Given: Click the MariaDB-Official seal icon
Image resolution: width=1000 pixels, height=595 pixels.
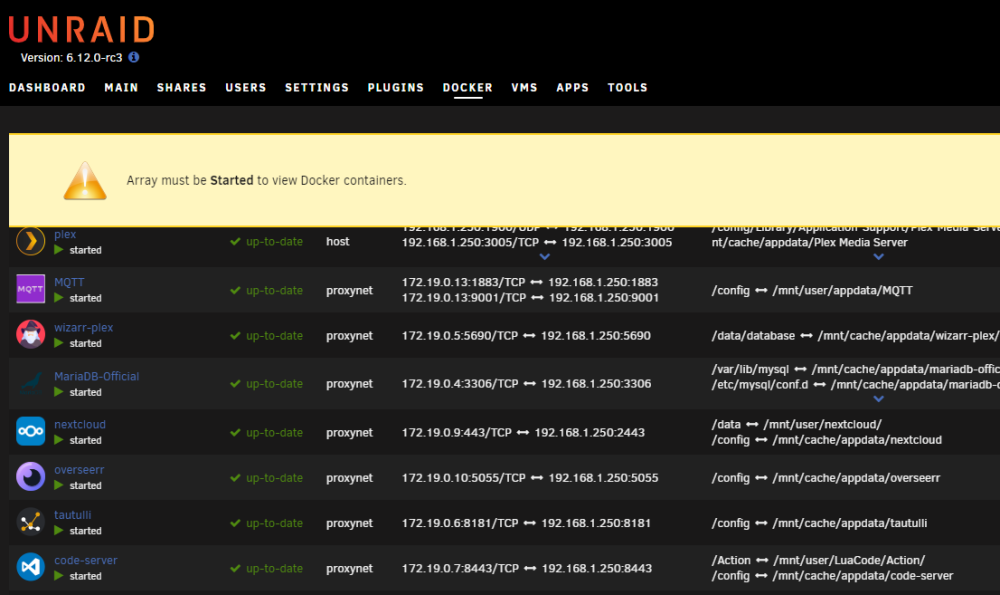Looking at the screenshot, I should click(31, 383).
